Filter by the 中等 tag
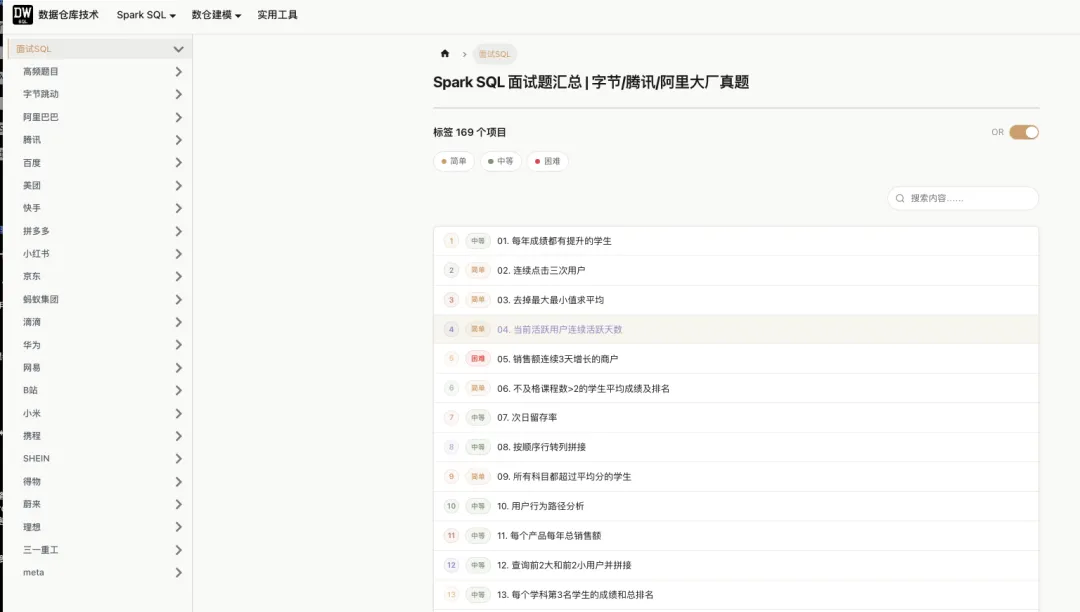Screen dimensions: 1080x612 click(x=501, y=161)
